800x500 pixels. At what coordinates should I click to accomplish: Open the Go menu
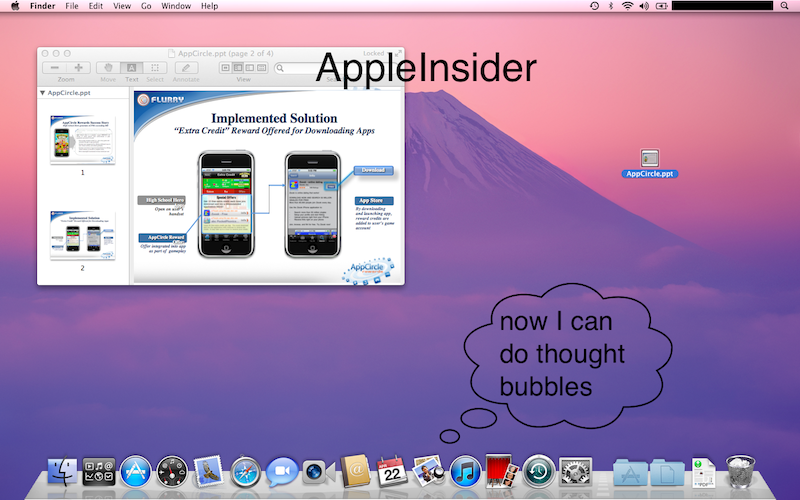146,6
